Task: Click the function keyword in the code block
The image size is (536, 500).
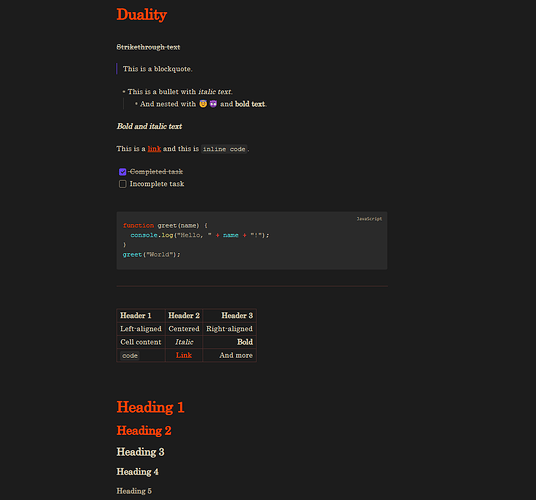Action: click(138, 226)
